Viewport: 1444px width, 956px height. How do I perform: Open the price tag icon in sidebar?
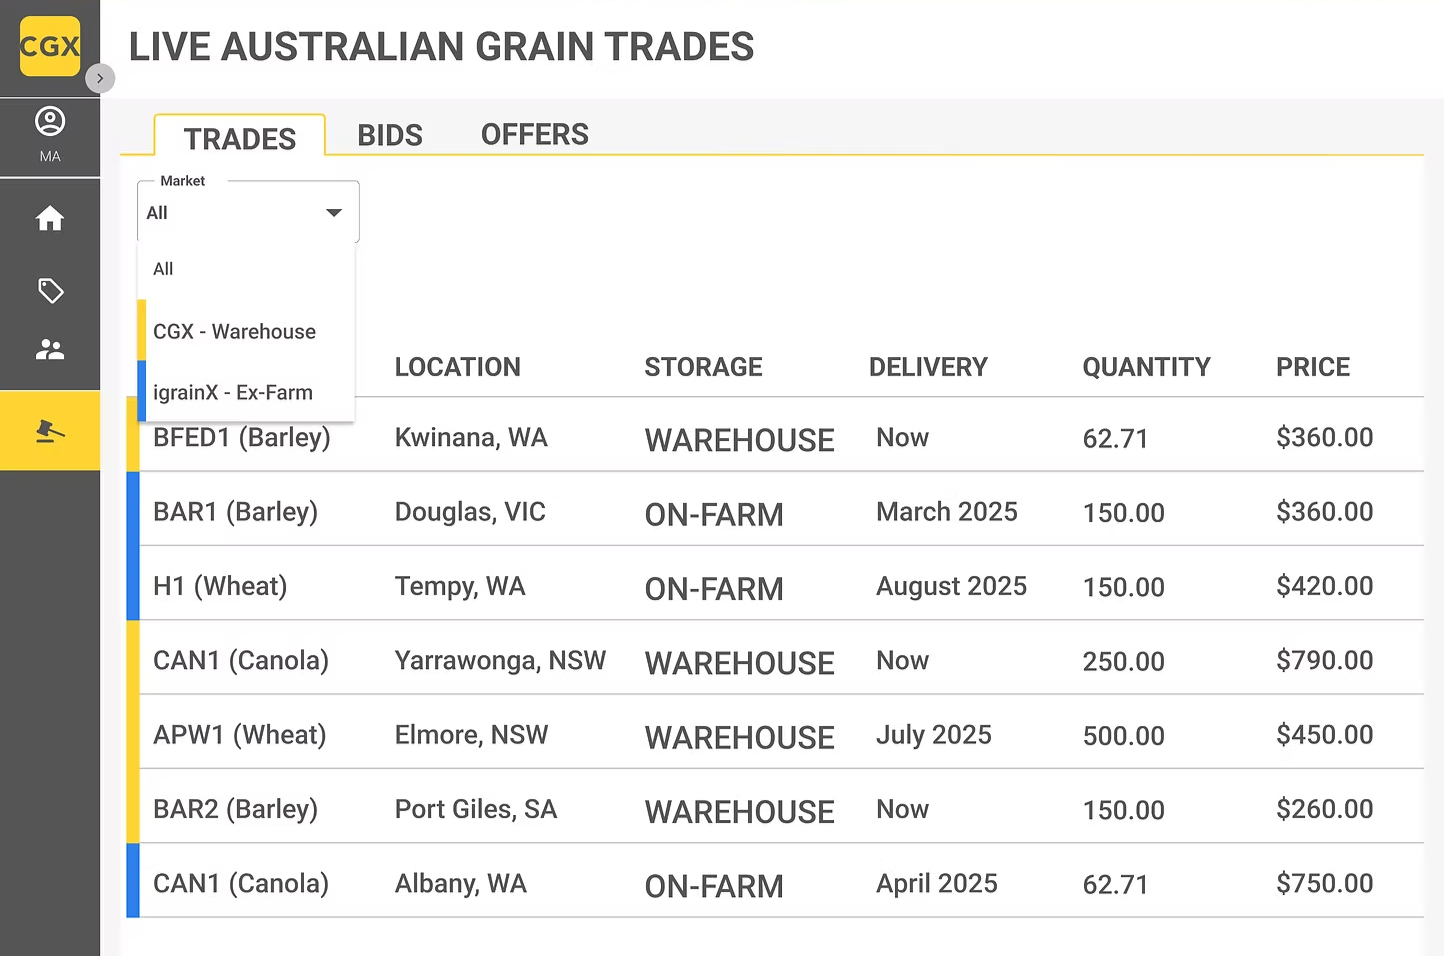(x=50, y=291)
